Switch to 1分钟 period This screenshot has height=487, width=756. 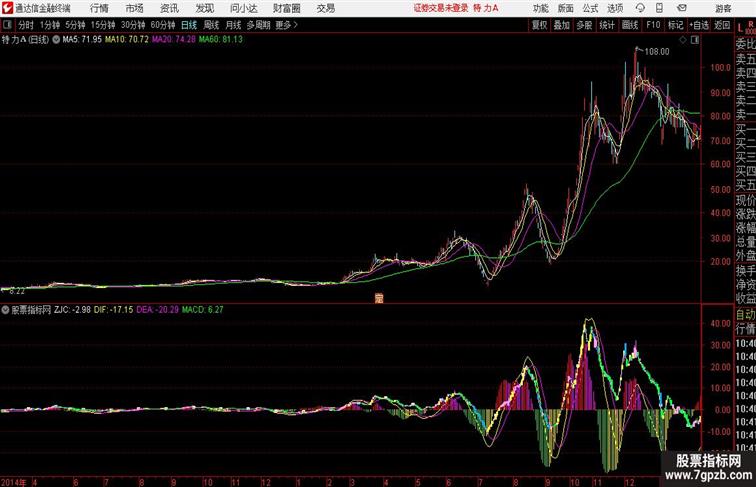pyautogui.click(x=50, y=25)
